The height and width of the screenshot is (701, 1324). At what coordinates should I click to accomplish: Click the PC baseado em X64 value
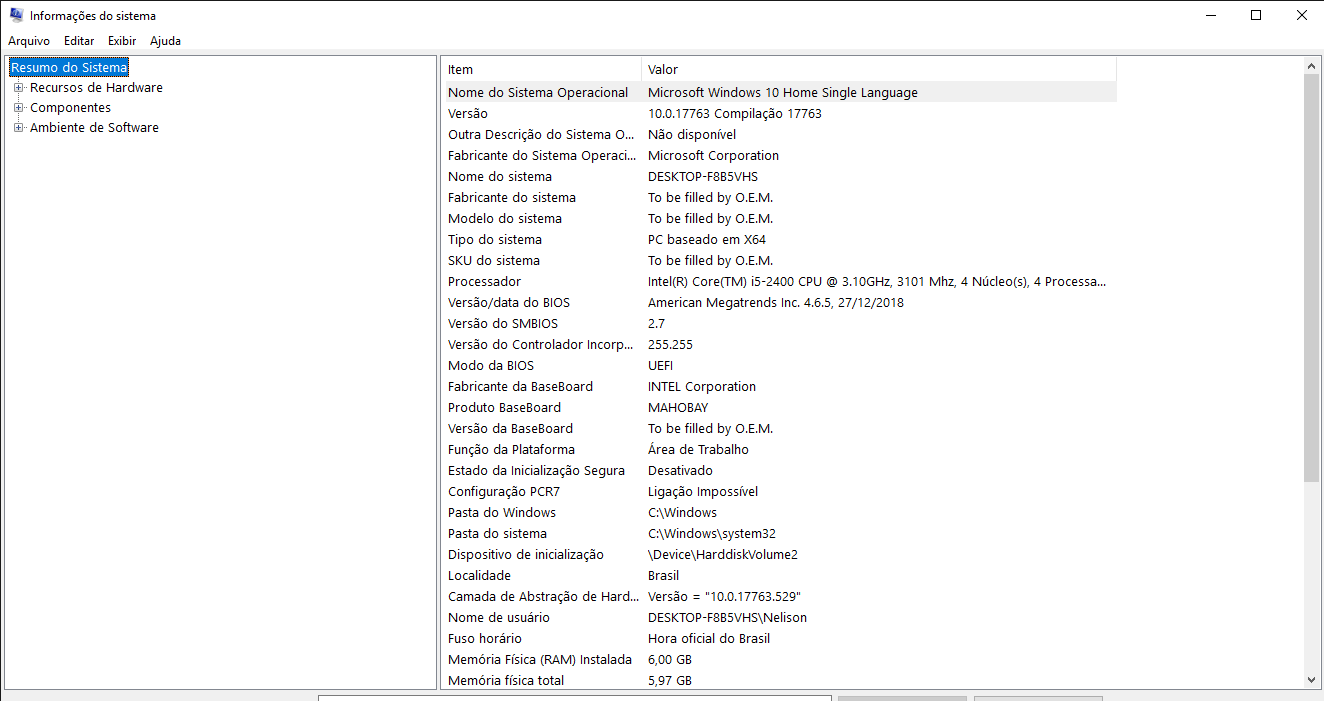coord(707,239)
